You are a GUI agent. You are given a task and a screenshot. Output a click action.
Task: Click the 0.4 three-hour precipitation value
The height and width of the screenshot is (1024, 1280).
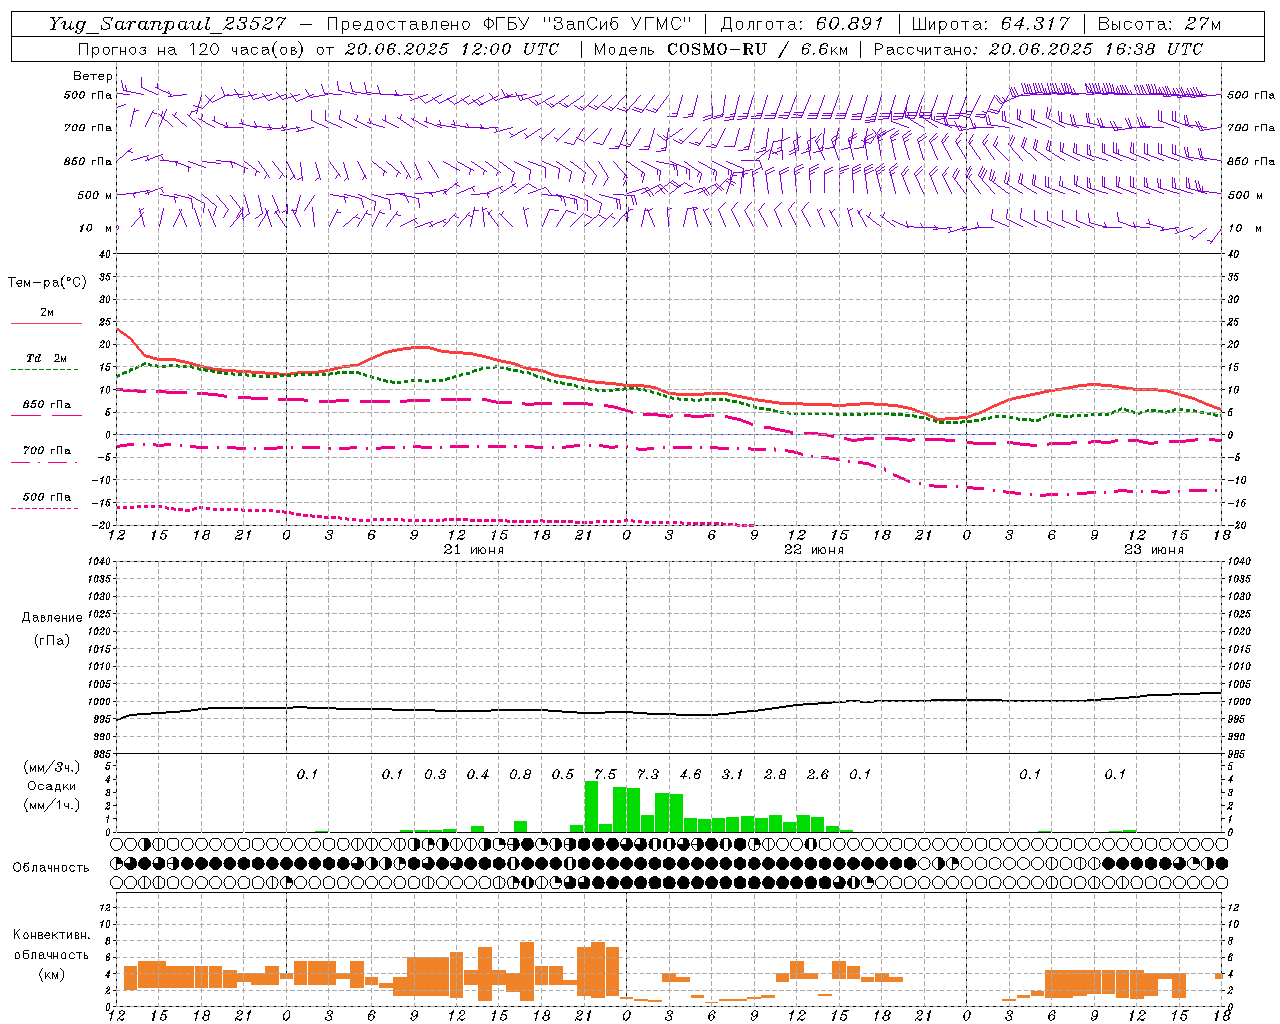click(478, 775)
